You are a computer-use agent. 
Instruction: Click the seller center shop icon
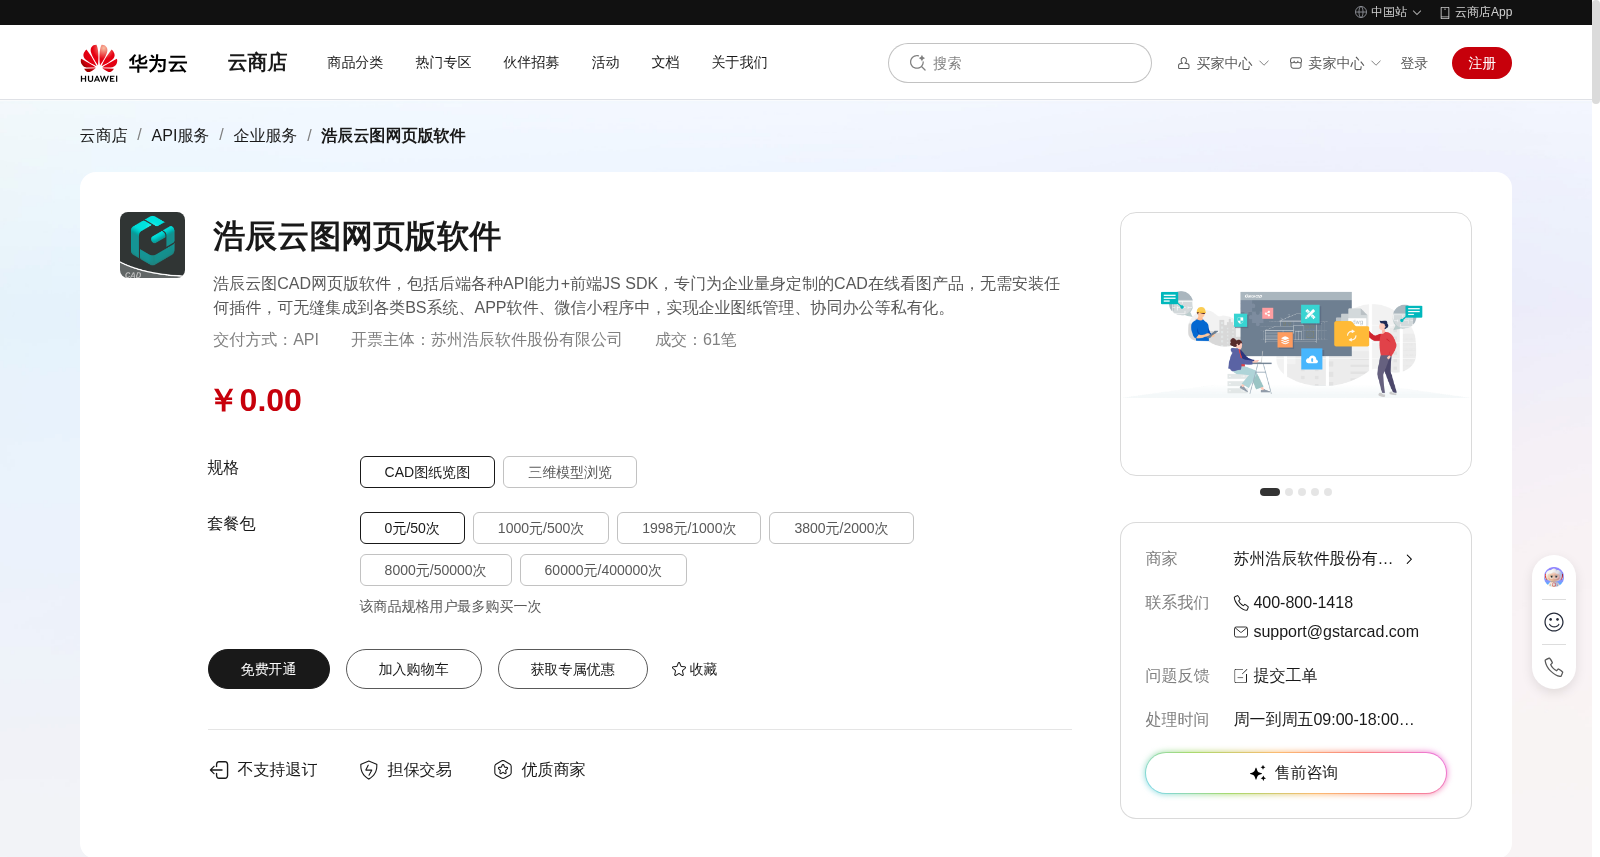1296,63
